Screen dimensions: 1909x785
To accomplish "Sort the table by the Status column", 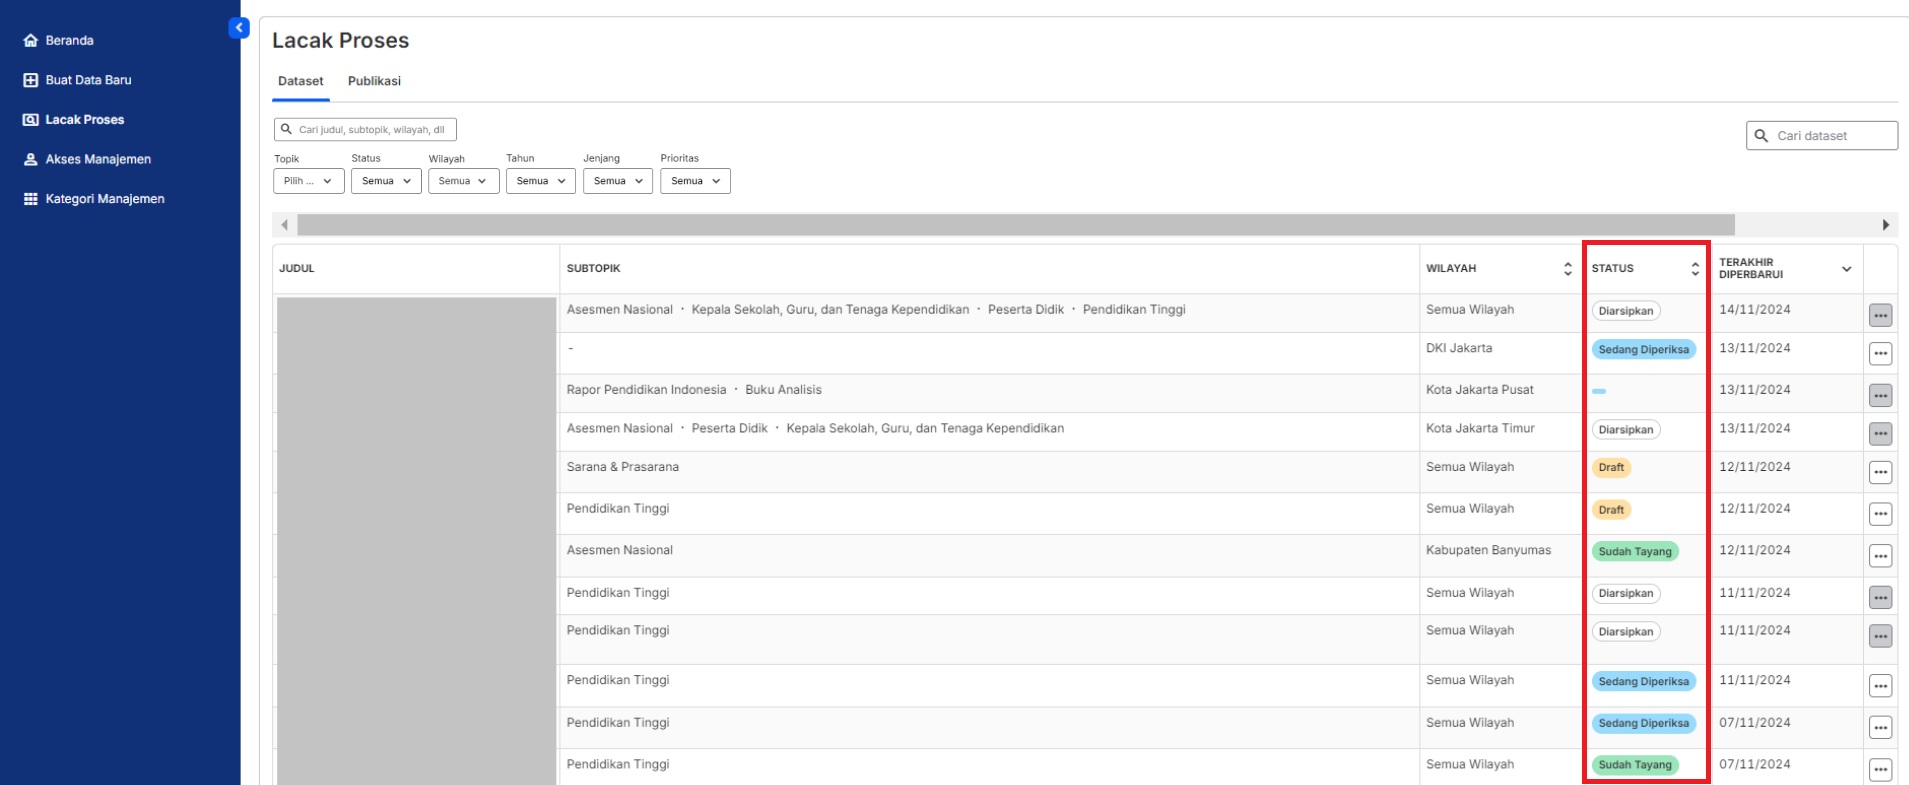I will 1695,269.
